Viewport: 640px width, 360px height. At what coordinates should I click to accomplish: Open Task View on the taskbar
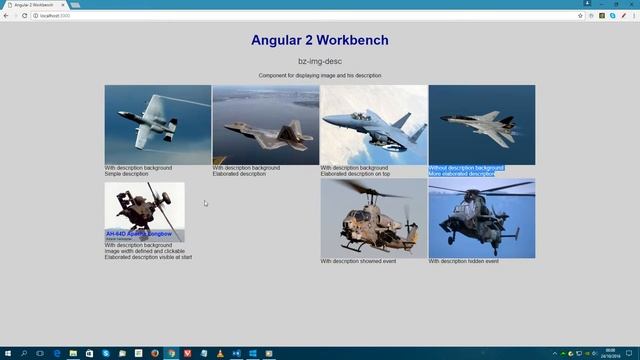(x=40, y=353)
